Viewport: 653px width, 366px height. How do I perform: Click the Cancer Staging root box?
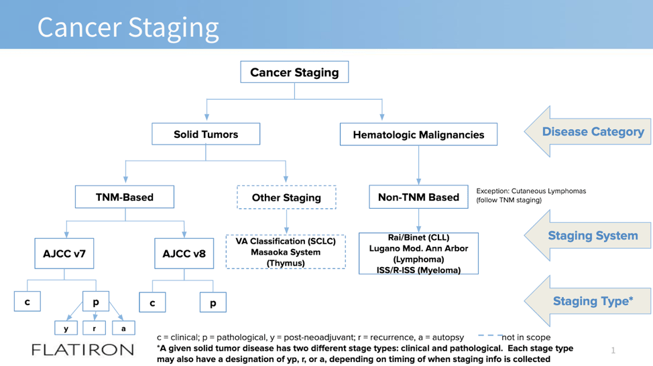(x=294, y=72)
